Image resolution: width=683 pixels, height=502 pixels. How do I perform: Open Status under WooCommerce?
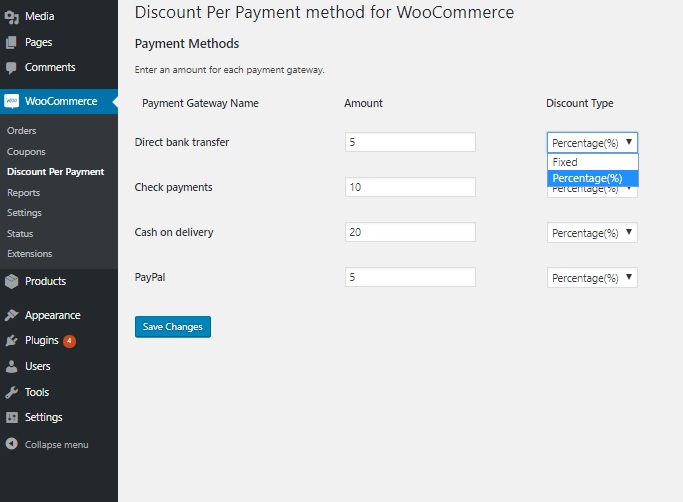pyautogui.click(x=20, y=234)
